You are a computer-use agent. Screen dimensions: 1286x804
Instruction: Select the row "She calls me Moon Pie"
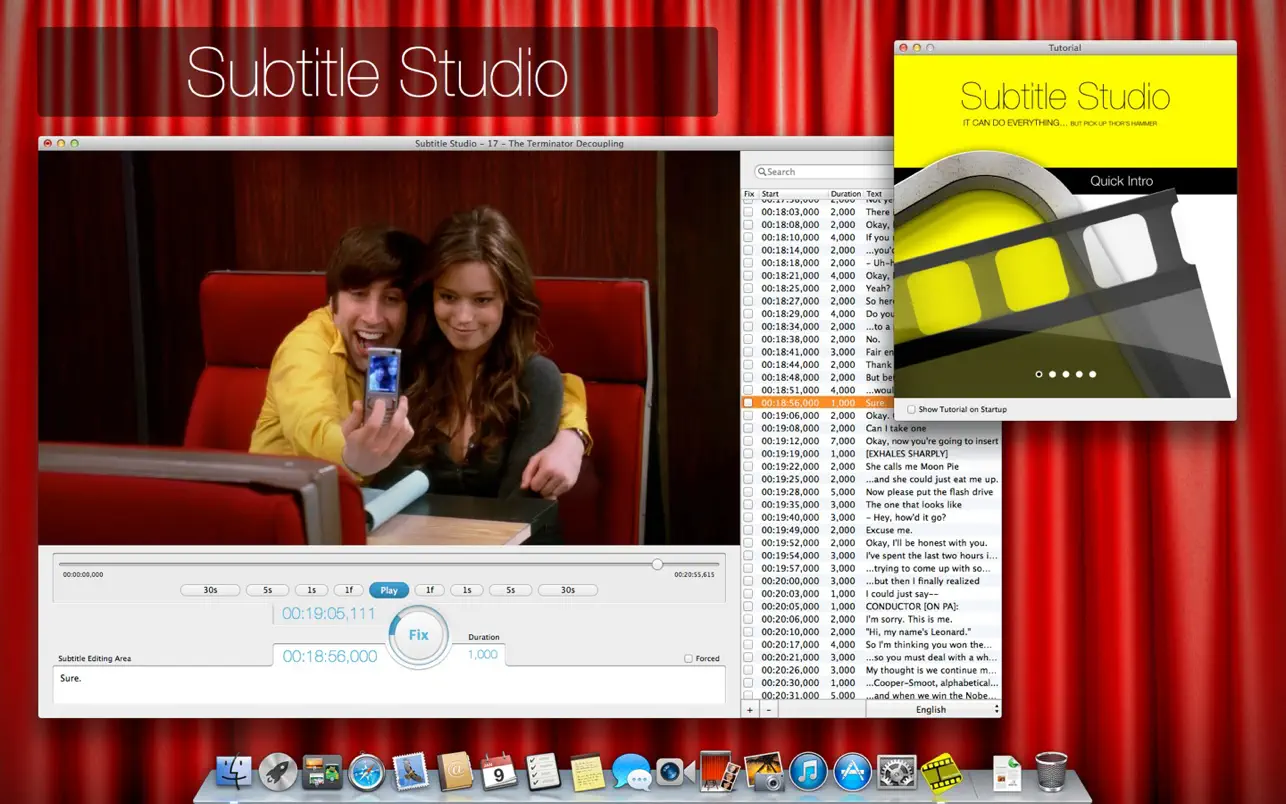870,466
